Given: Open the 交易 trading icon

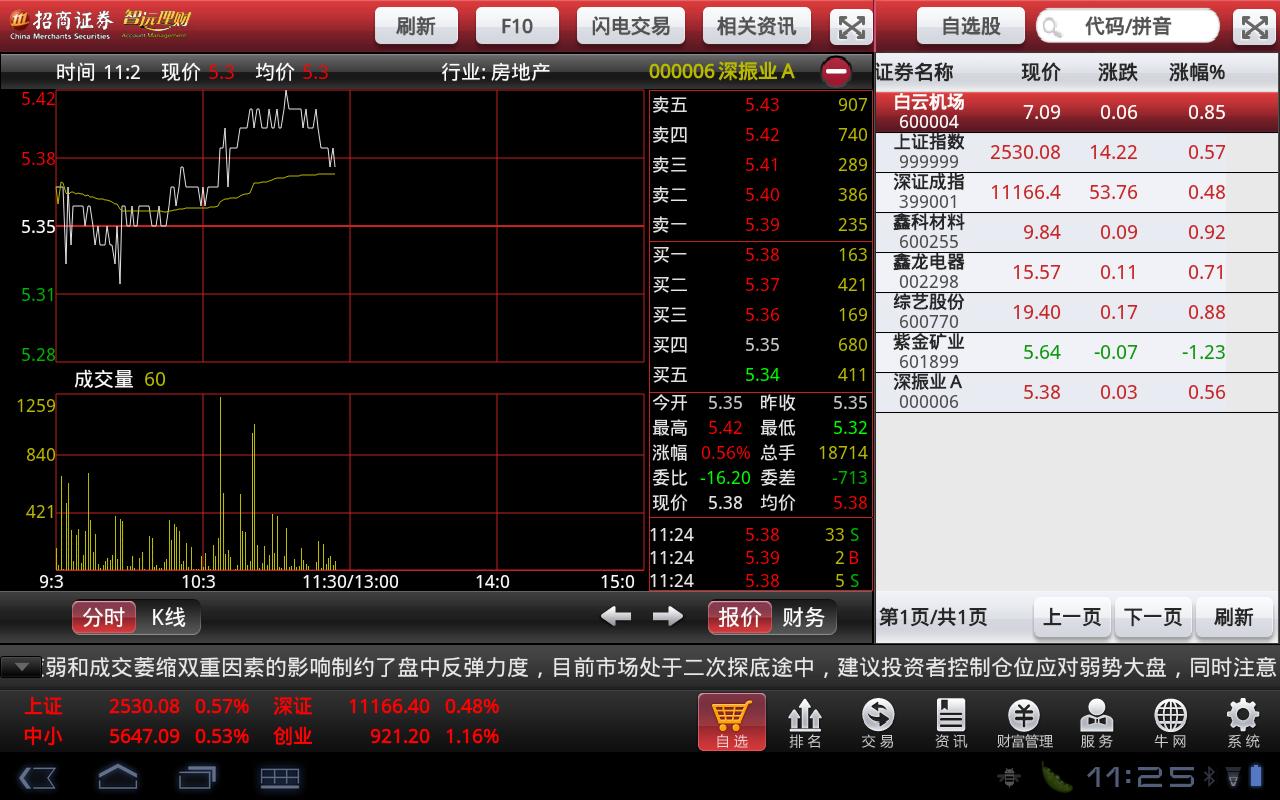Looking at the screenshot, I should [878, 722].
